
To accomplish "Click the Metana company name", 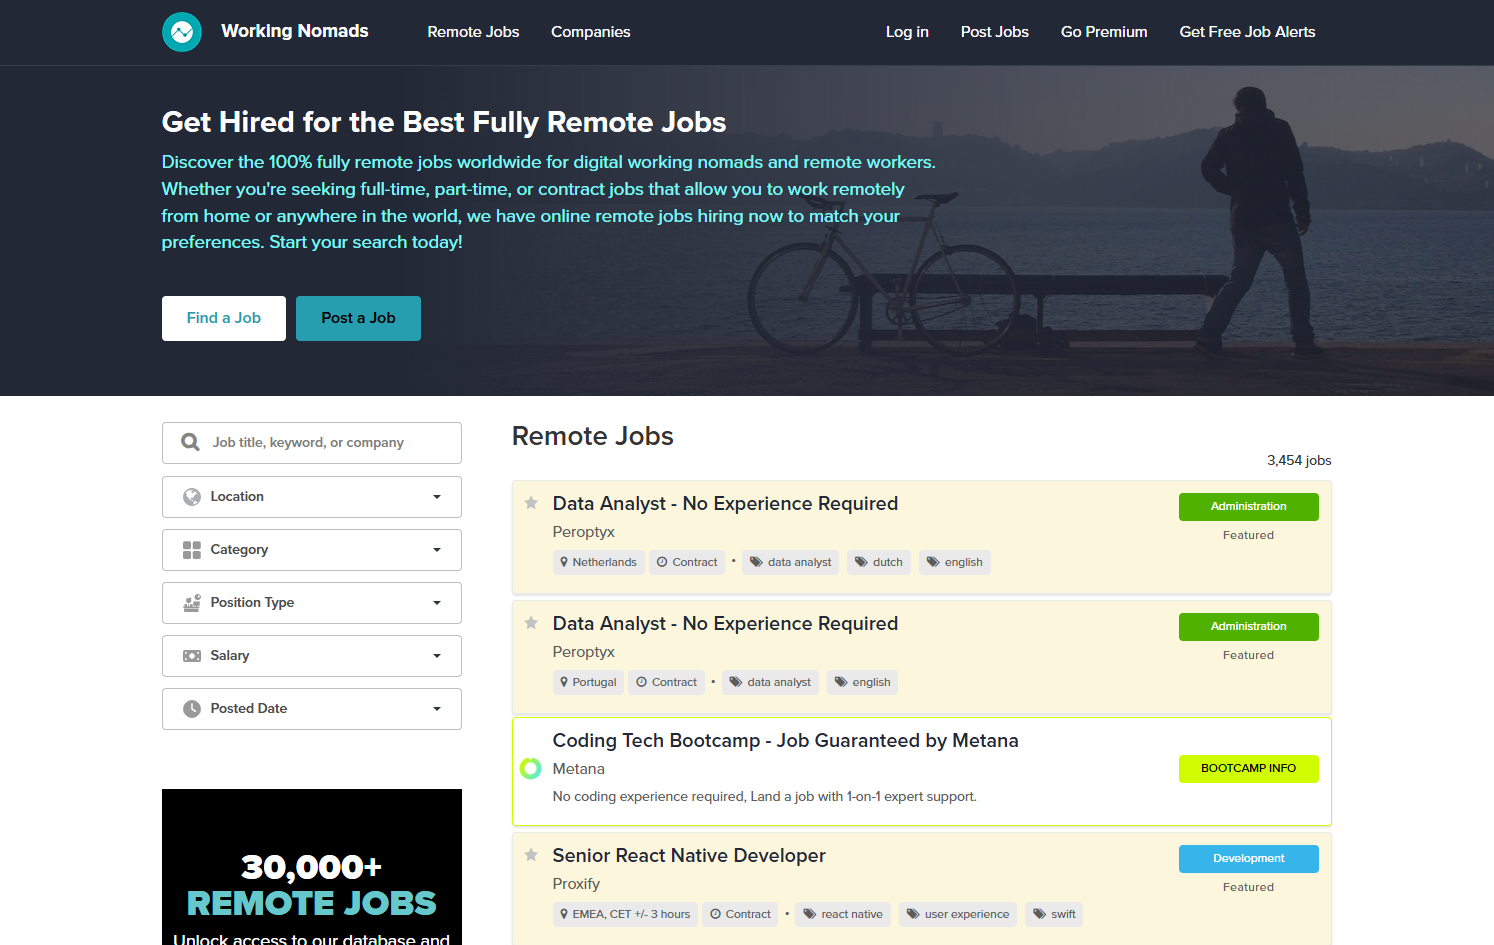I will [579, 769].
